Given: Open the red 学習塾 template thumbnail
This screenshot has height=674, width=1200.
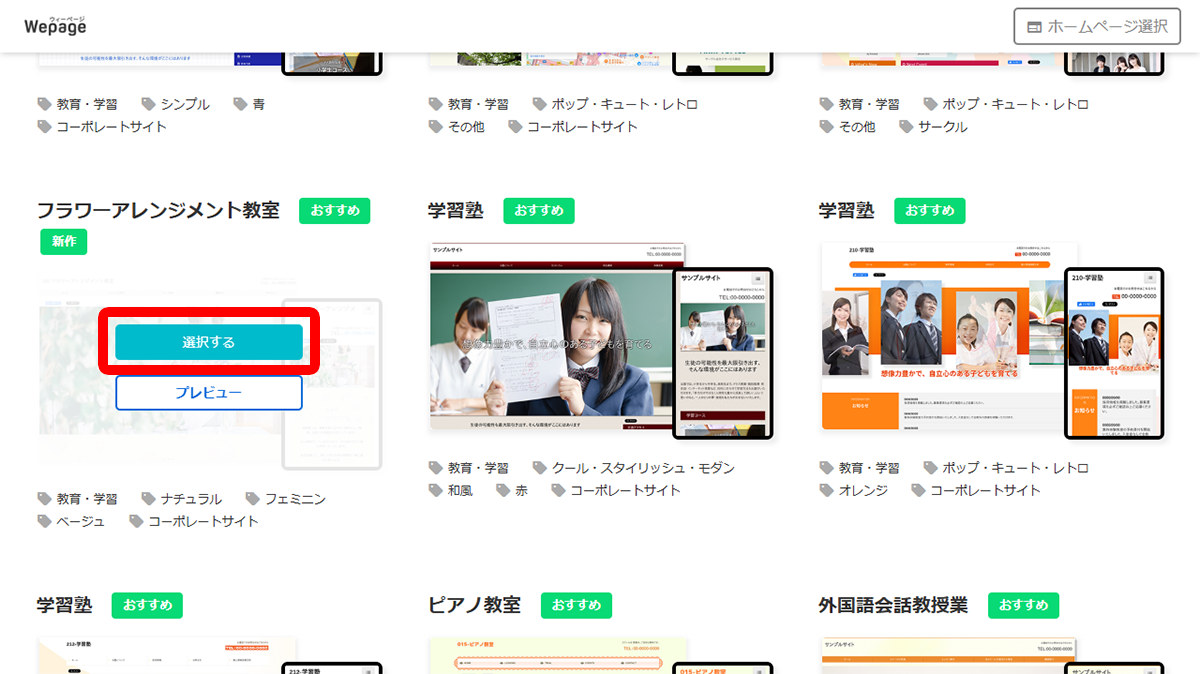Looking at the screenshot, I should [601, 340].
